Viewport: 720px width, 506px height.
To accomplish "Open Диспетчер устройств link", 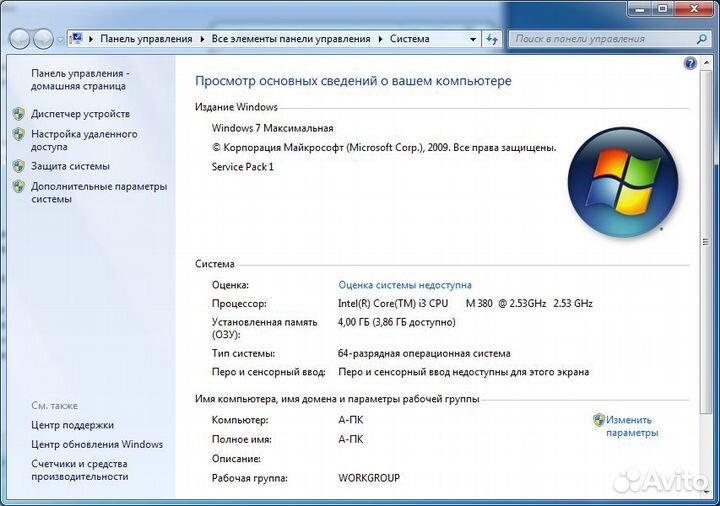I will click(80, 114).
